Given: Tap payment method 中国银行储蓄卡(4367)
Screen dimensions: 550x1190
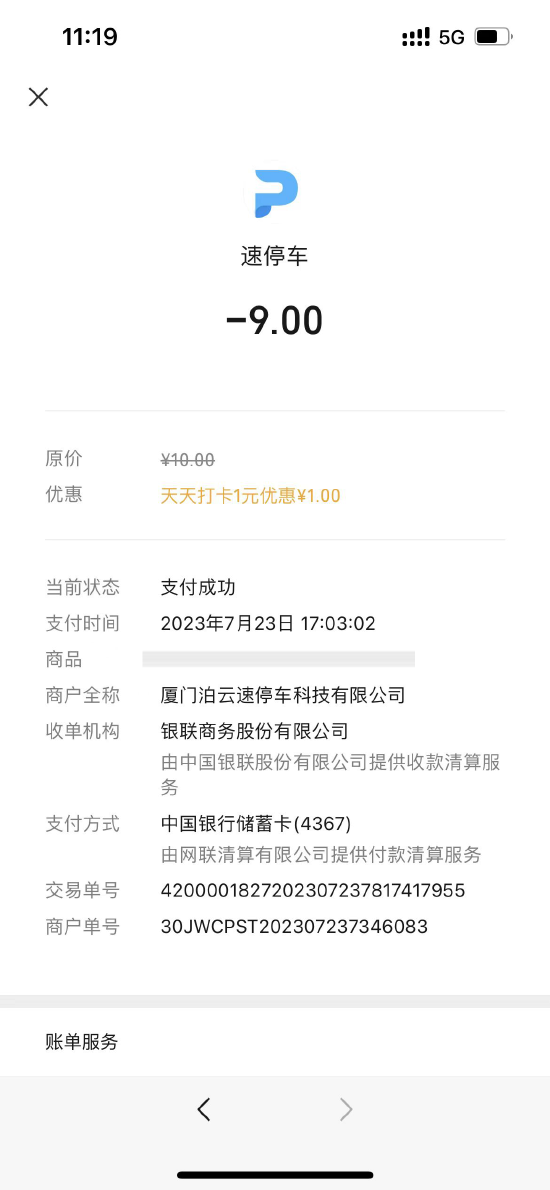Looking at the screenshot, I should pyautogui.click(x=256, y=823).
